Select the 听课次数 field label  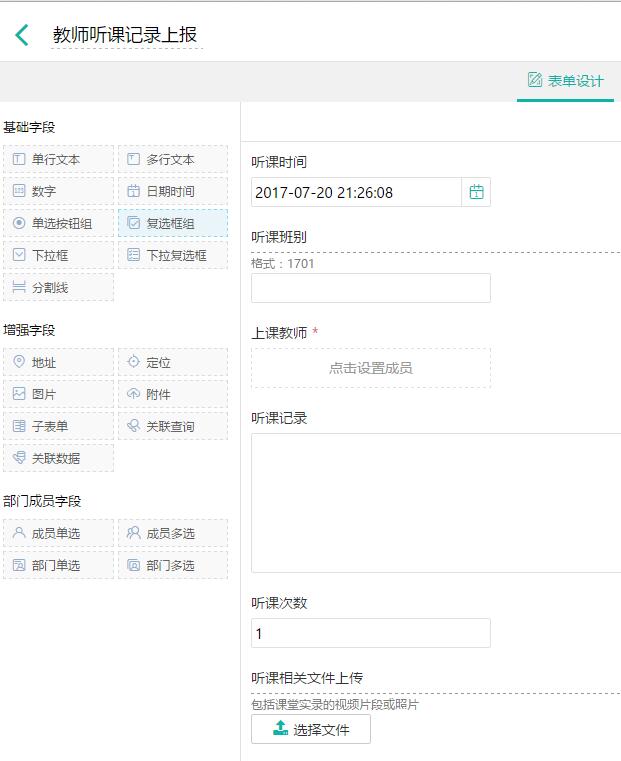point(279,603)
